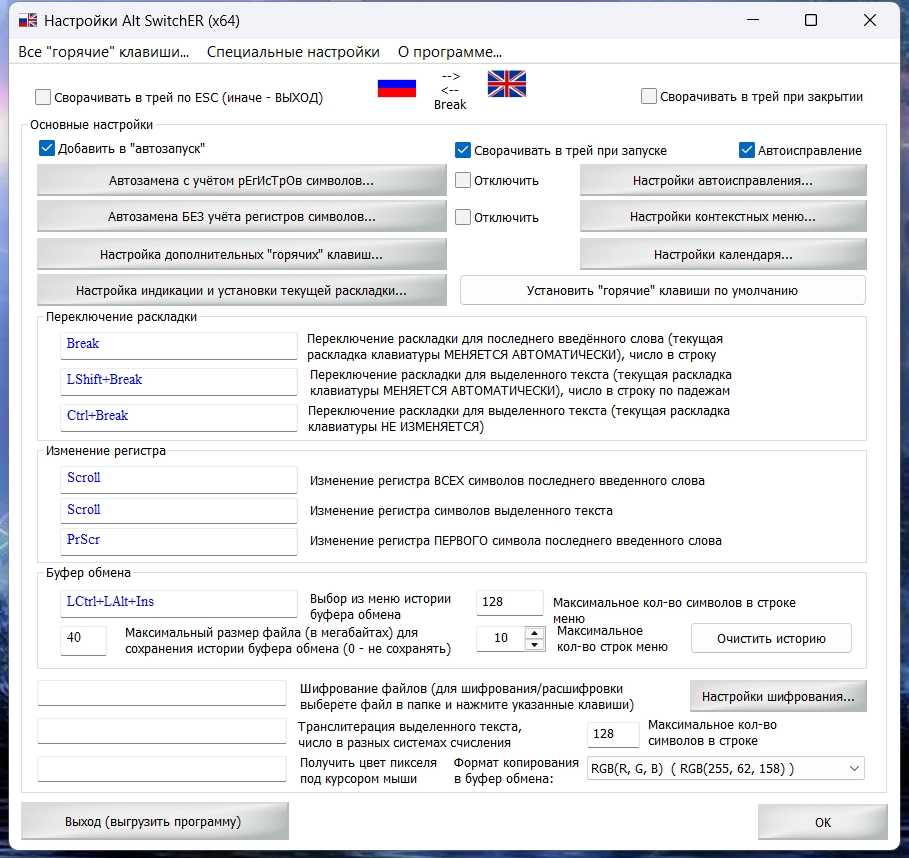Click 'Выбор из меню истории буфера обмена' text
This screenshot has height=858, width=909.
point(380,606)
